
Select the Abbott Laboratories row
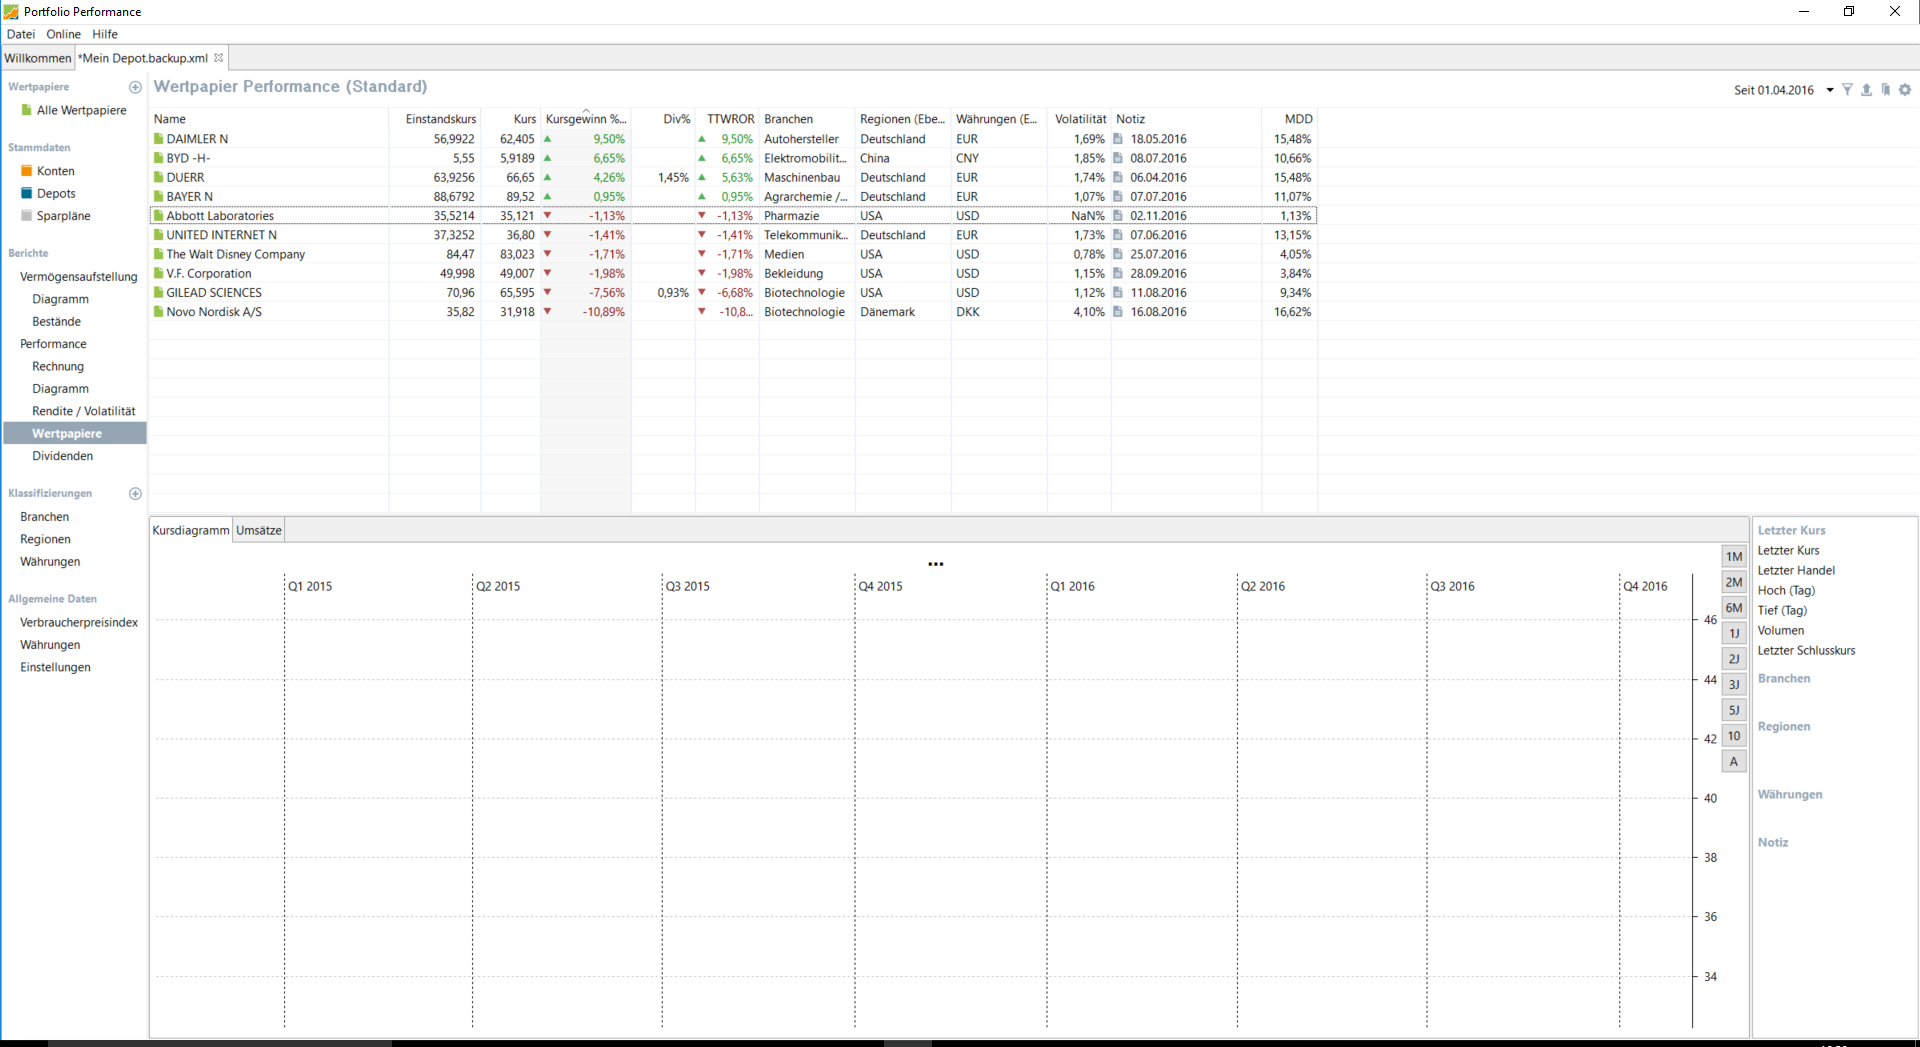[733, 216]
